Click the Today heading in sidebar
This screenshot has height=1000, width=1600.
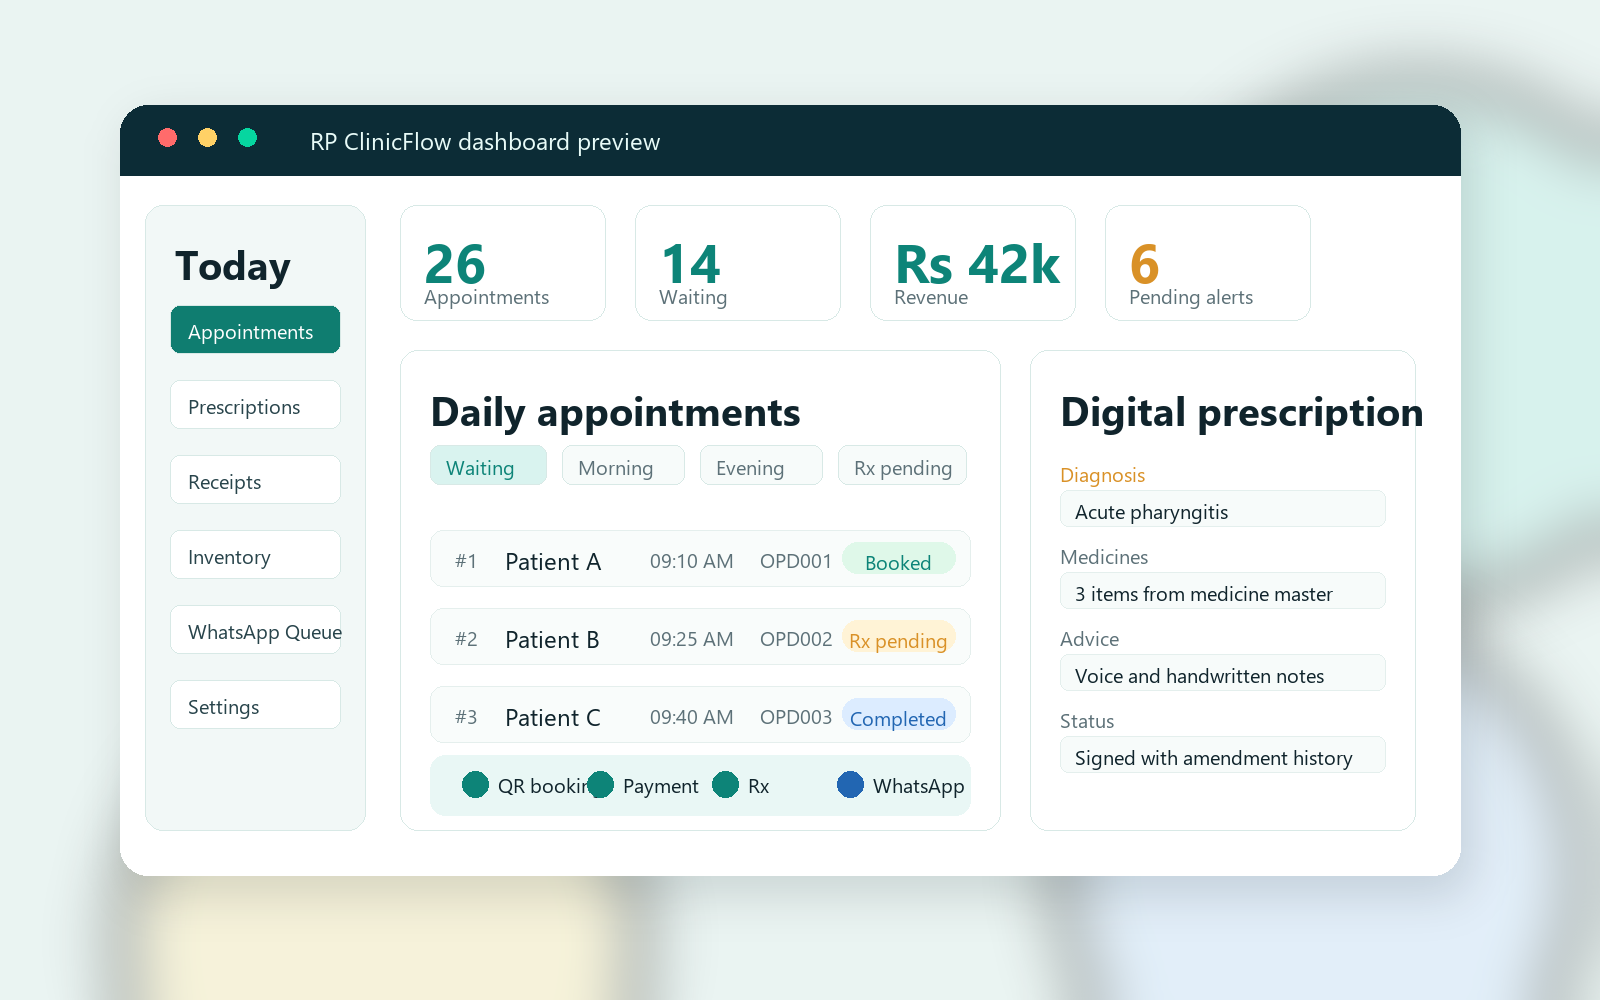pos(233,267)
